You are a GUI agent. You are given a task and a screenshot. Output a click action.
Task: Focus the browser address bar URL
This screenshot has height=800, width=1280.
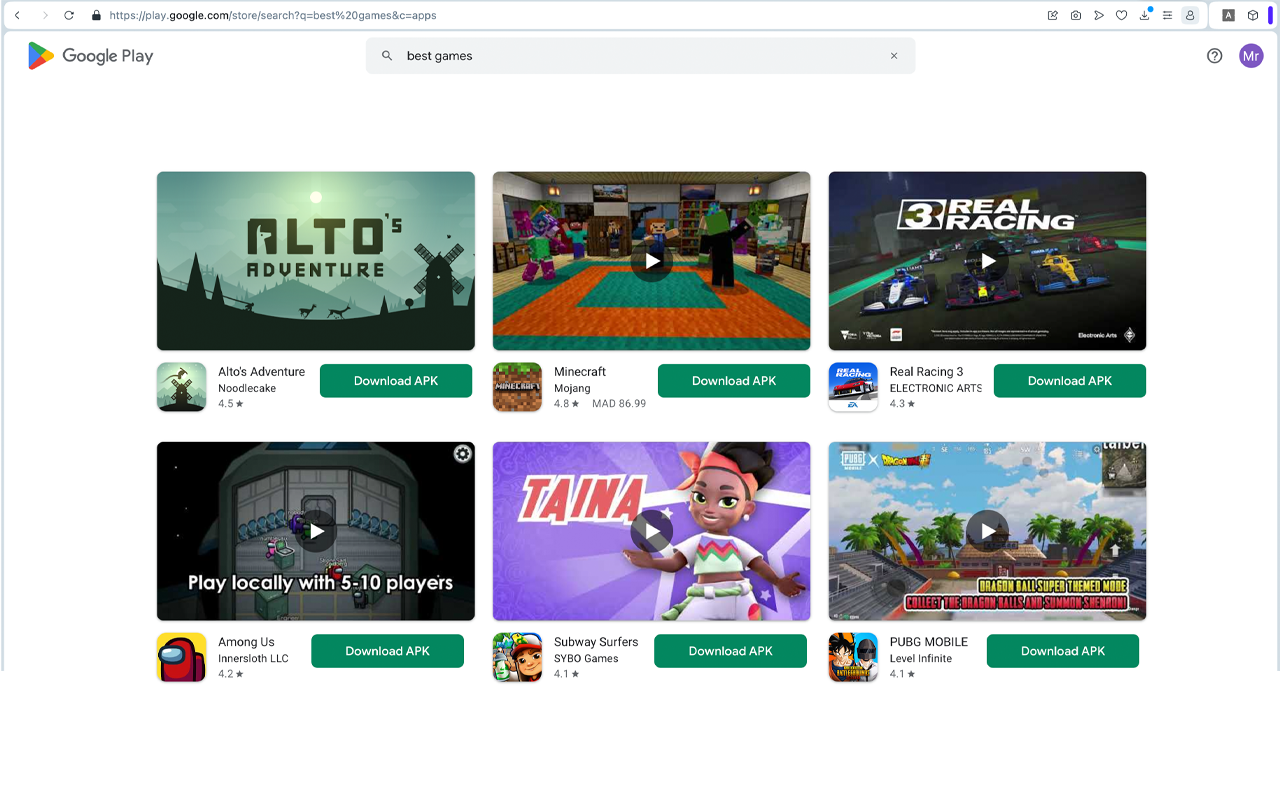tap(273, 15)
